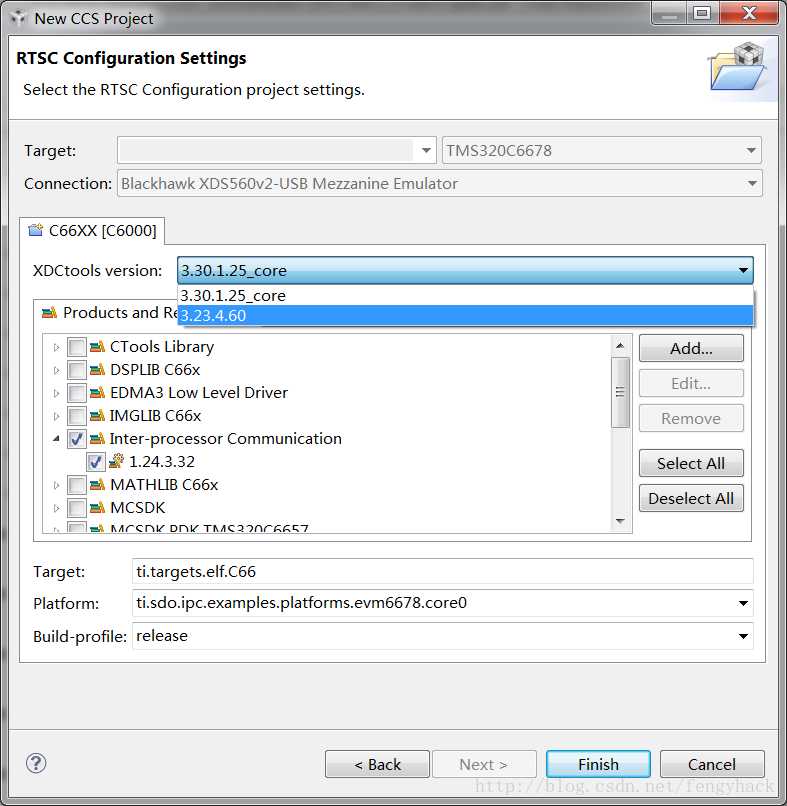The image size is (787, 806).
Task: Click the Add... button
Action: (x=691, y=348)
